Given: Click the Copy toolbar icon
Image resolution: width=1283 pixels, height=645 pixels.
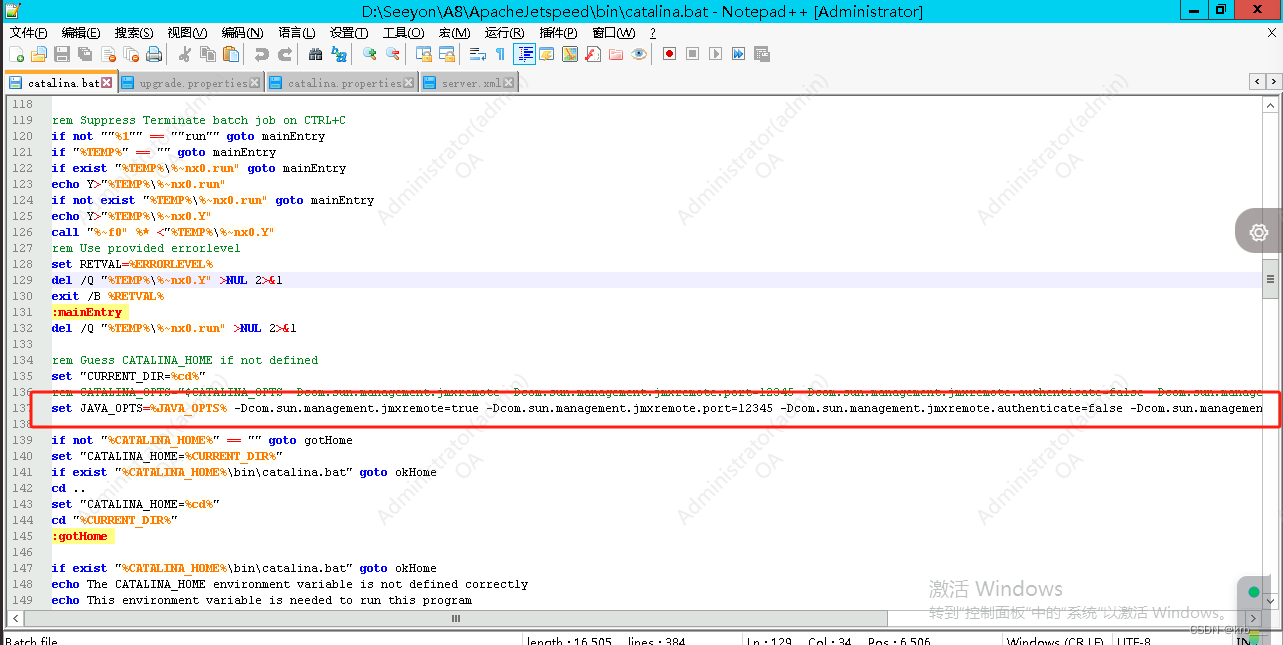Looking at the screenshot, I should [208, 54].
